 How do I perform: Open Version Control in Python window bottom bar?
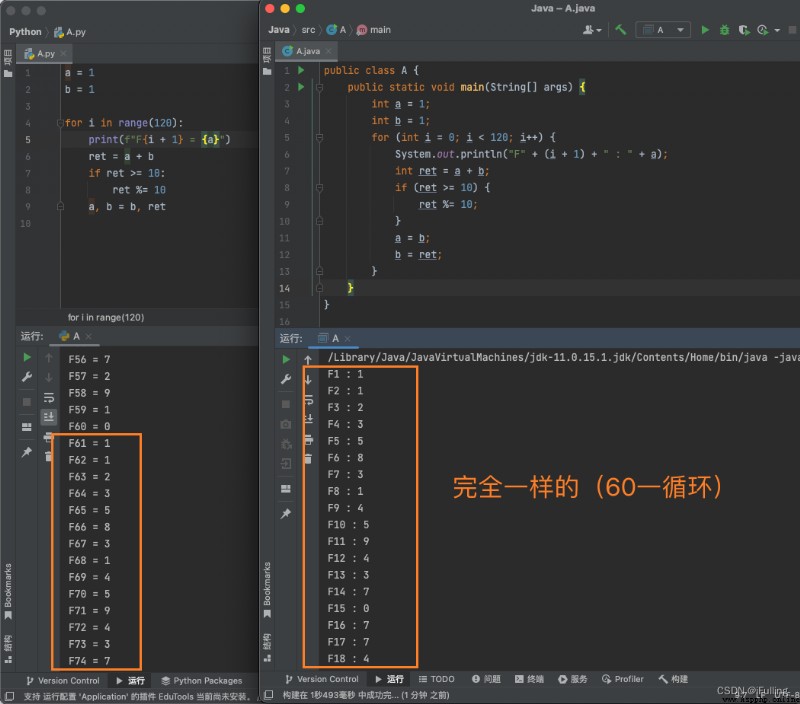(x=63, y=681)
